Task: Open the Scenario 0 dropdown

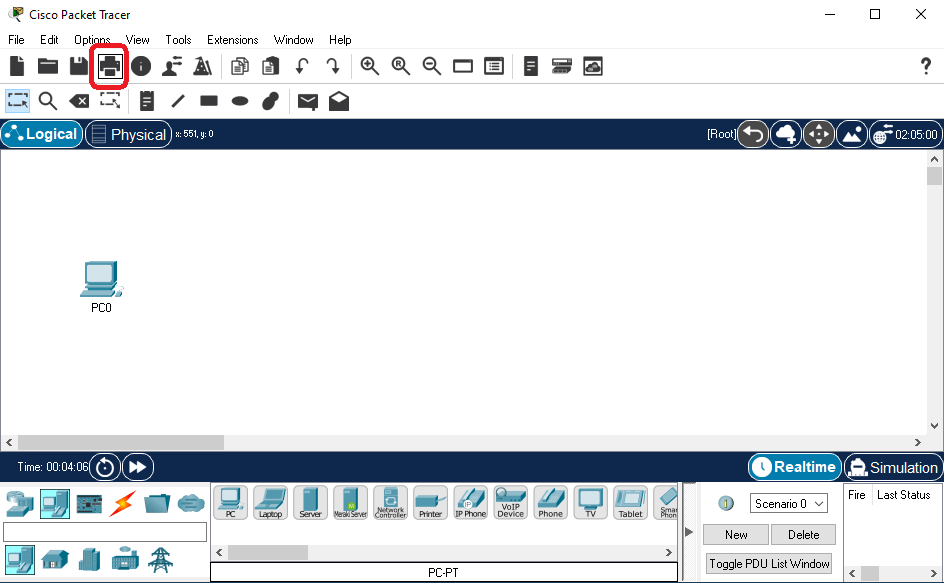Action: [788, 504]
